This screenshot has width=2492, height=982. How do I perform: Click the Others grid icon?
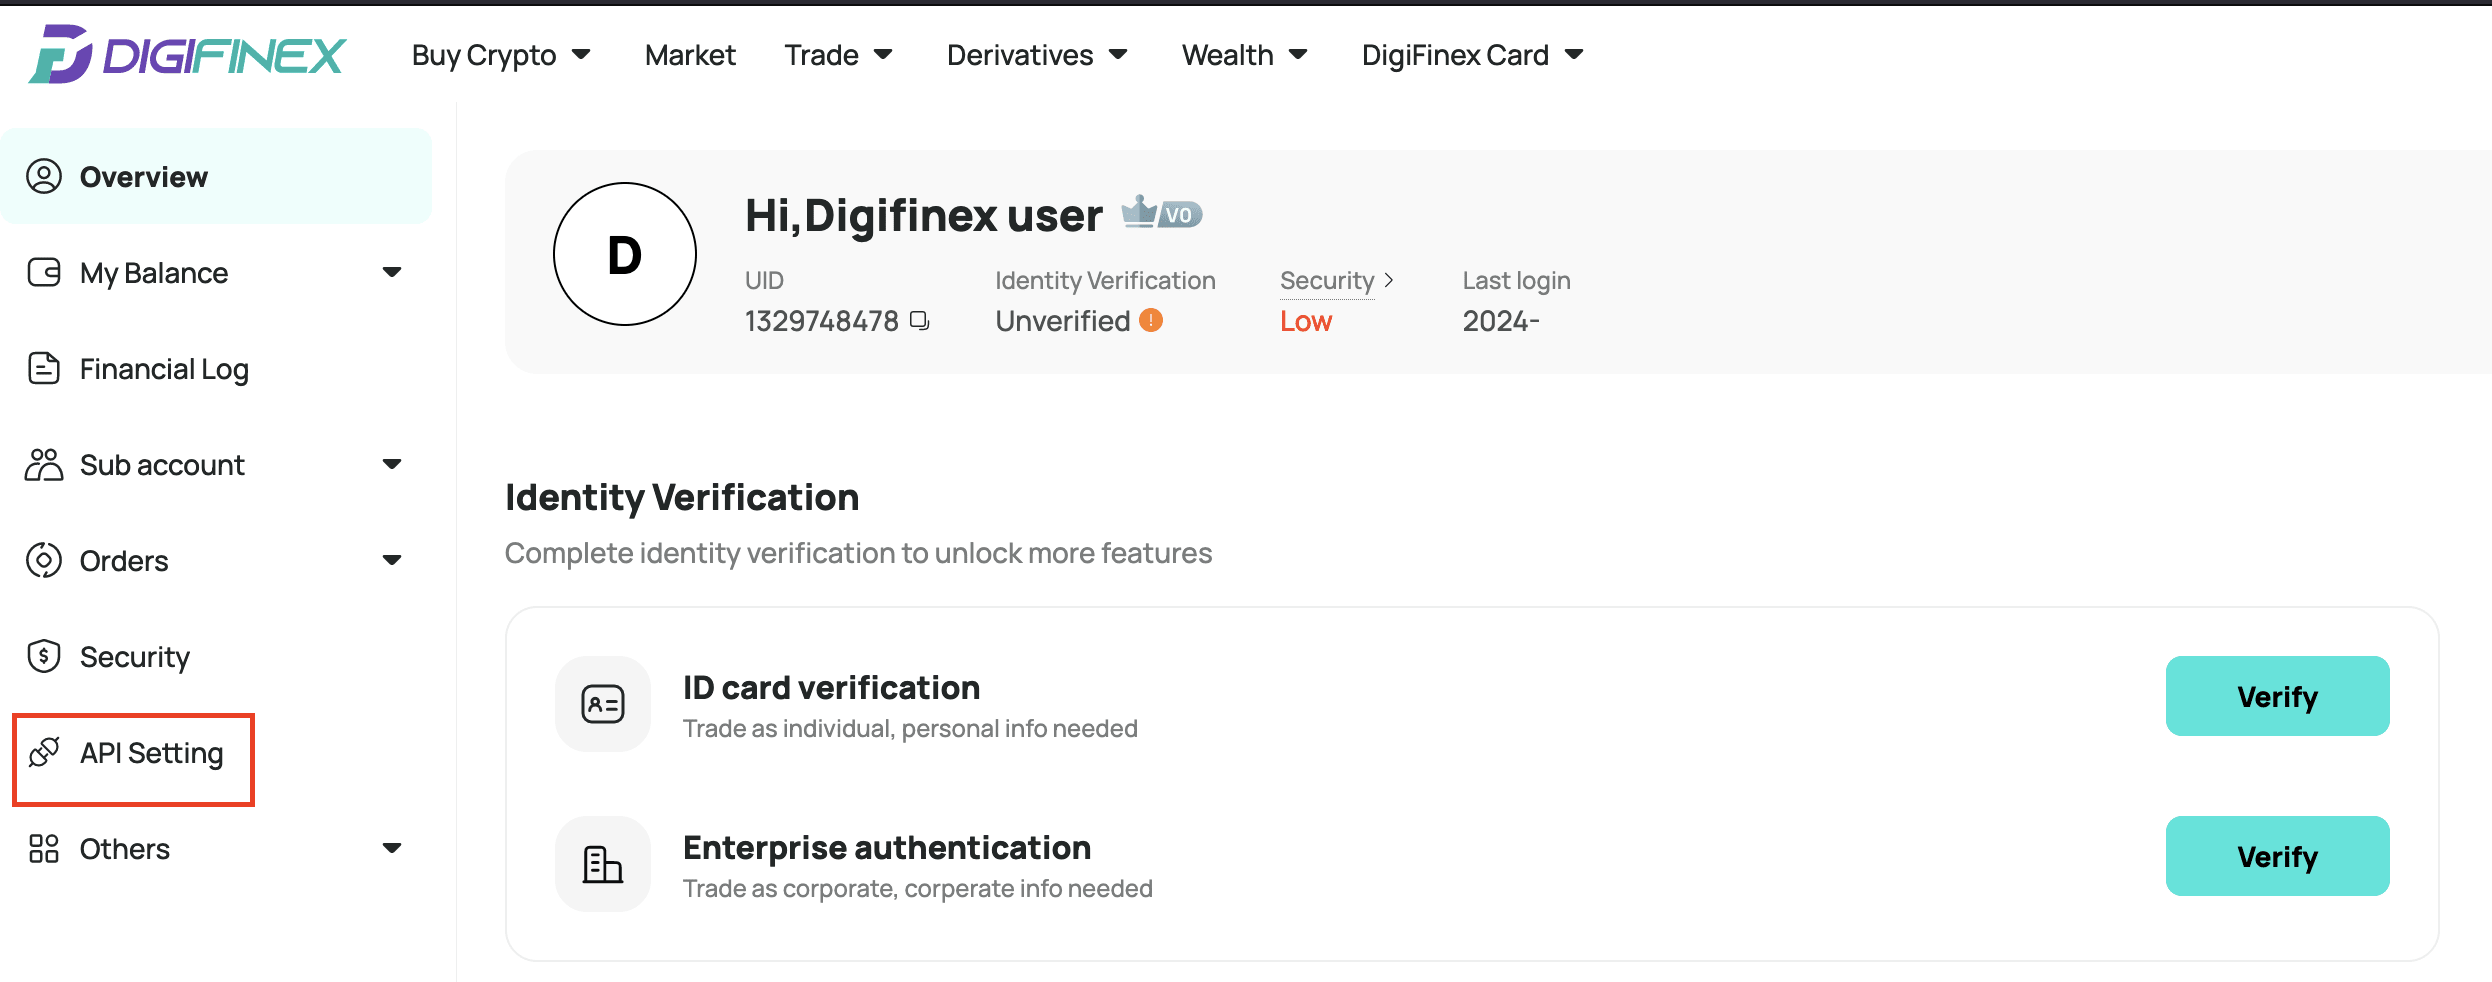[44, 849]
